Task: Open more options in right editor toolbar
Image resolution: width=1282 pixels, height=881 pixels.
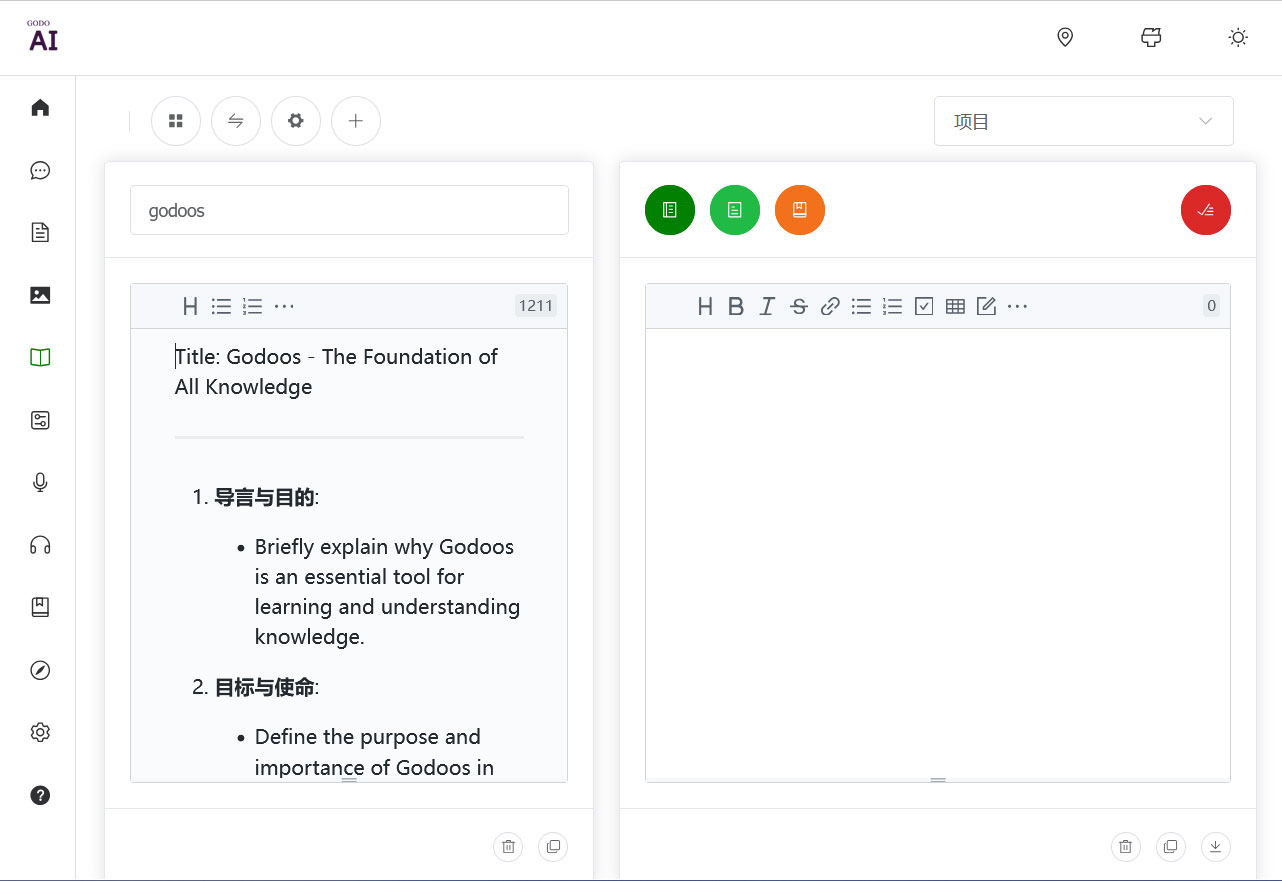Action: [x=1017, y=306]
